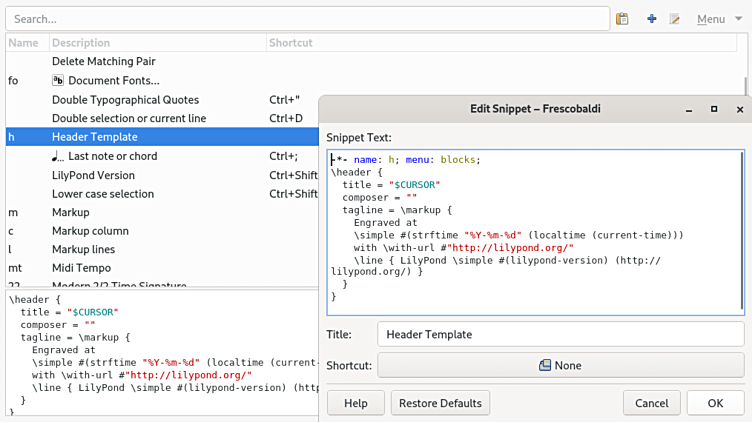Sort snippets by Name column header
This screenshot has height=423, width=752.
23,43
